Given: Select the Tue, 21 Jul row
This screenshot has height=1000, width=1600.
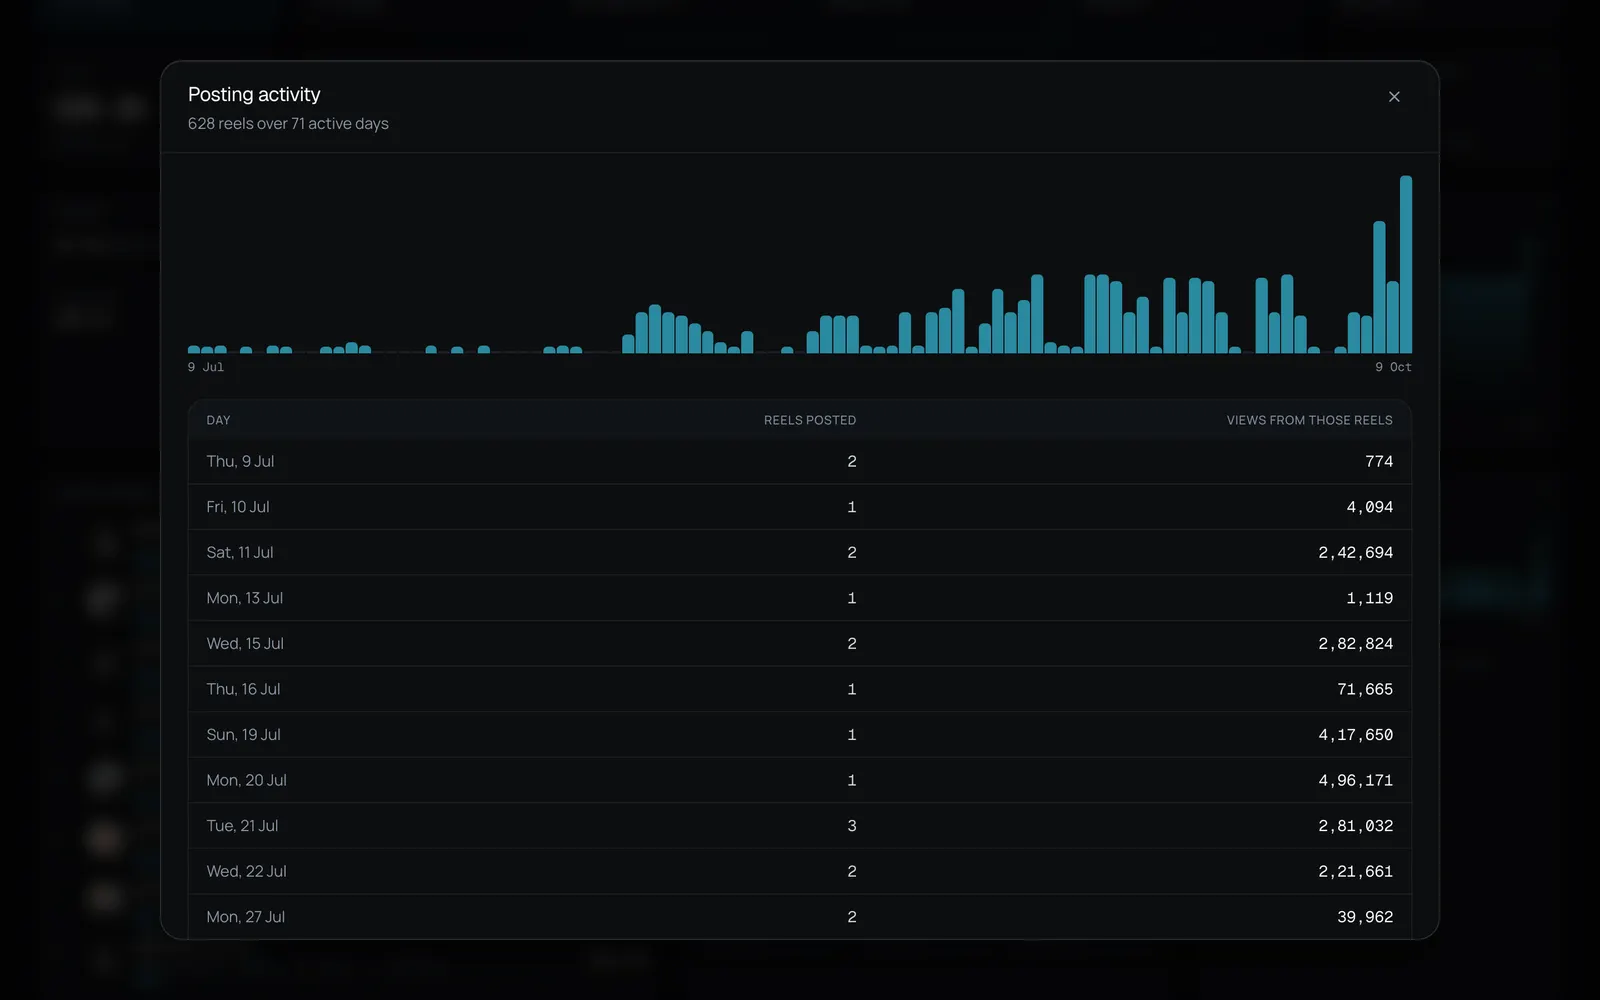Looking at the screenshot, I should pos(800,826).
